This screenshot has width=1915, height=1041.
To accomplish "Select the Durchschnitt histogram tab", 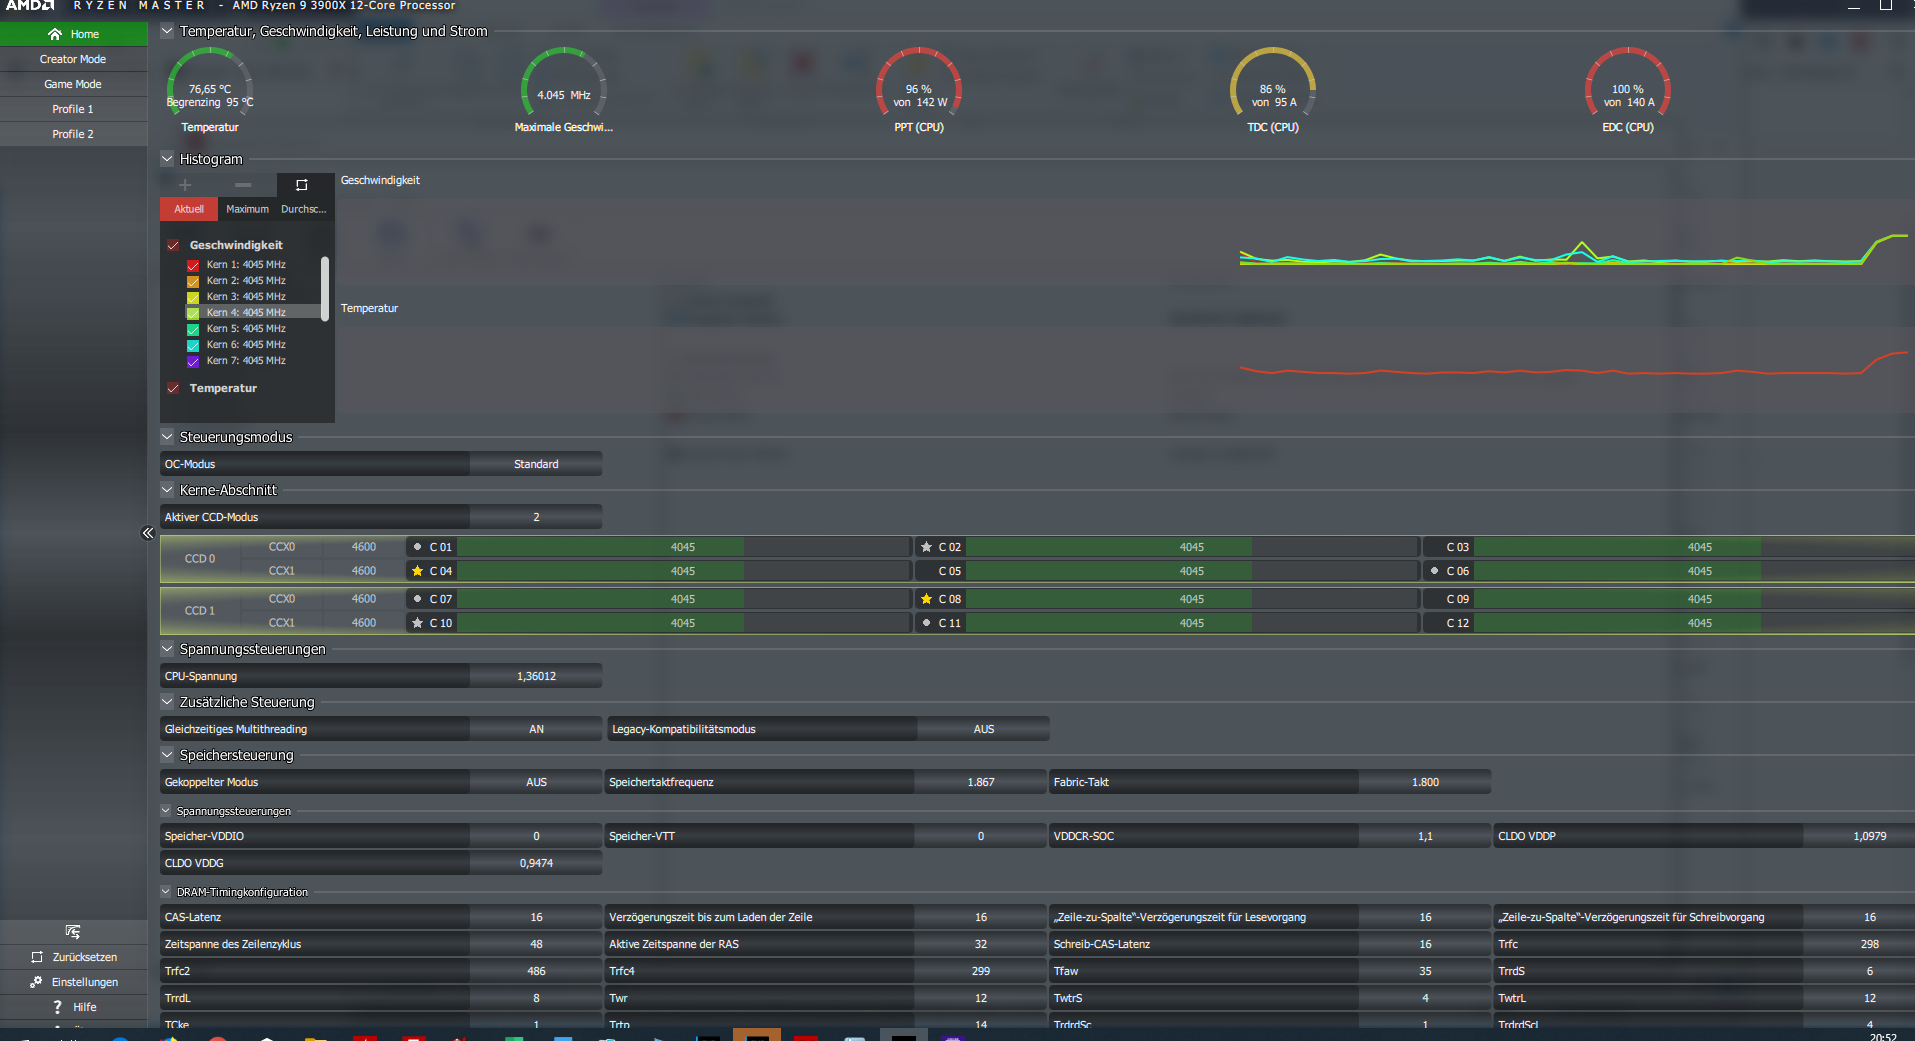I will click(x=304, y=209).
